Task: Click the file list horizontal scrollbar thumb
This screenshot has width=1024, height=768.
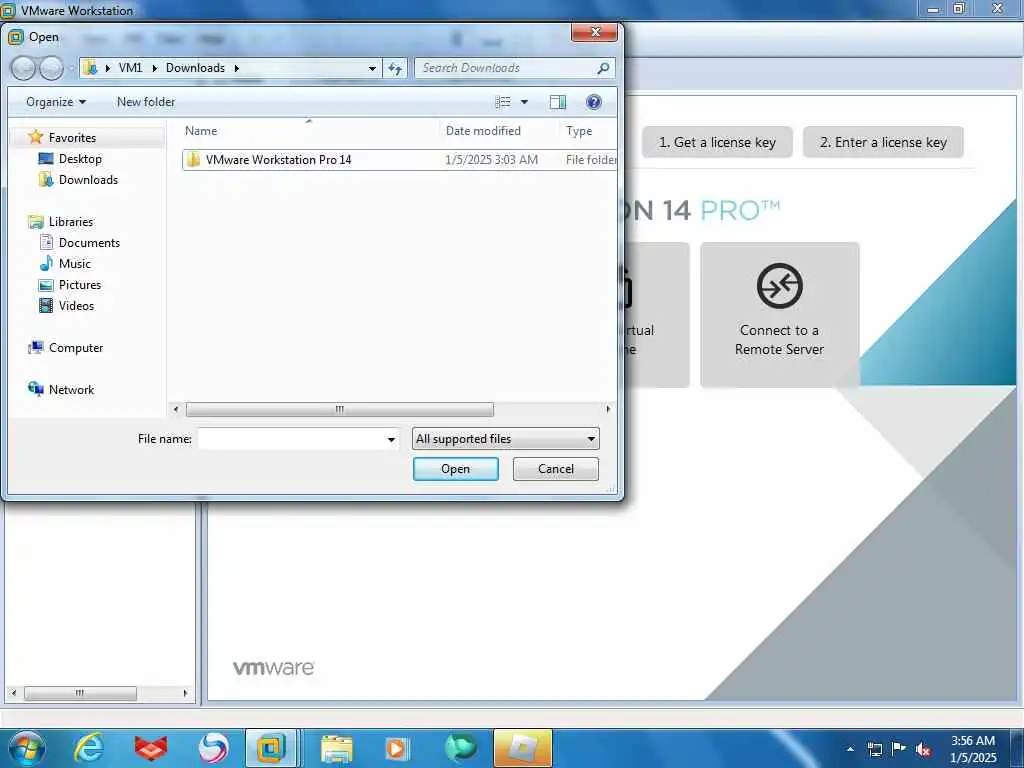Action: (x=340, y=409)
